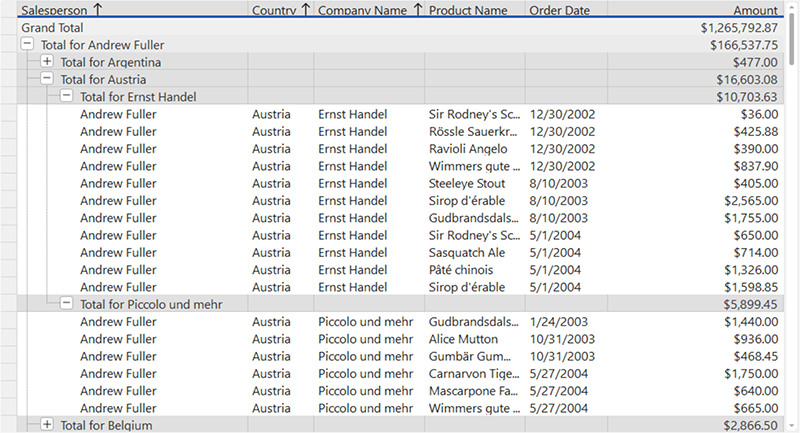Select the Ravioli Angelo product cell

tap(475, 149)
